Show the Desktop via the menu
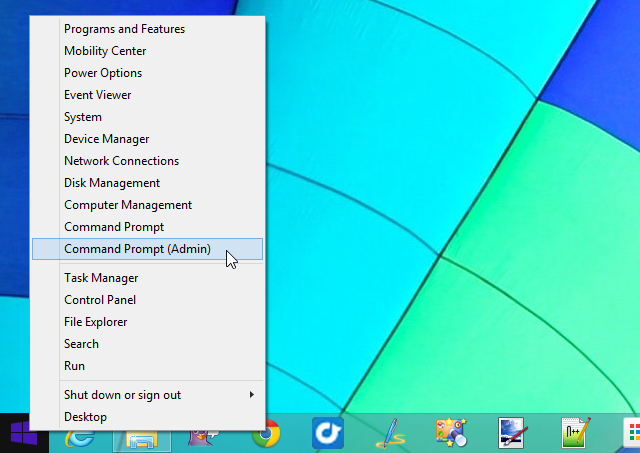Viewport: 640px width, 453px height. [147, 417]
